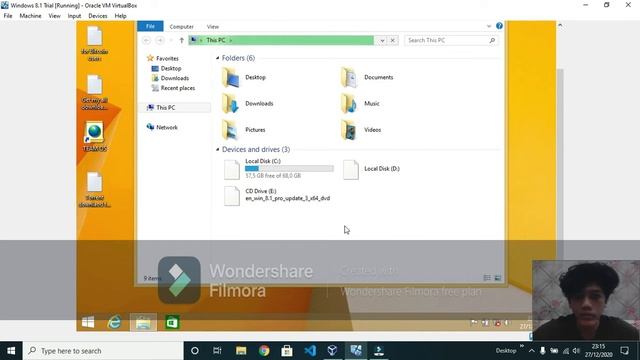Click the Explorer back navigation arrow
The image size is (640, 360).
147,40
